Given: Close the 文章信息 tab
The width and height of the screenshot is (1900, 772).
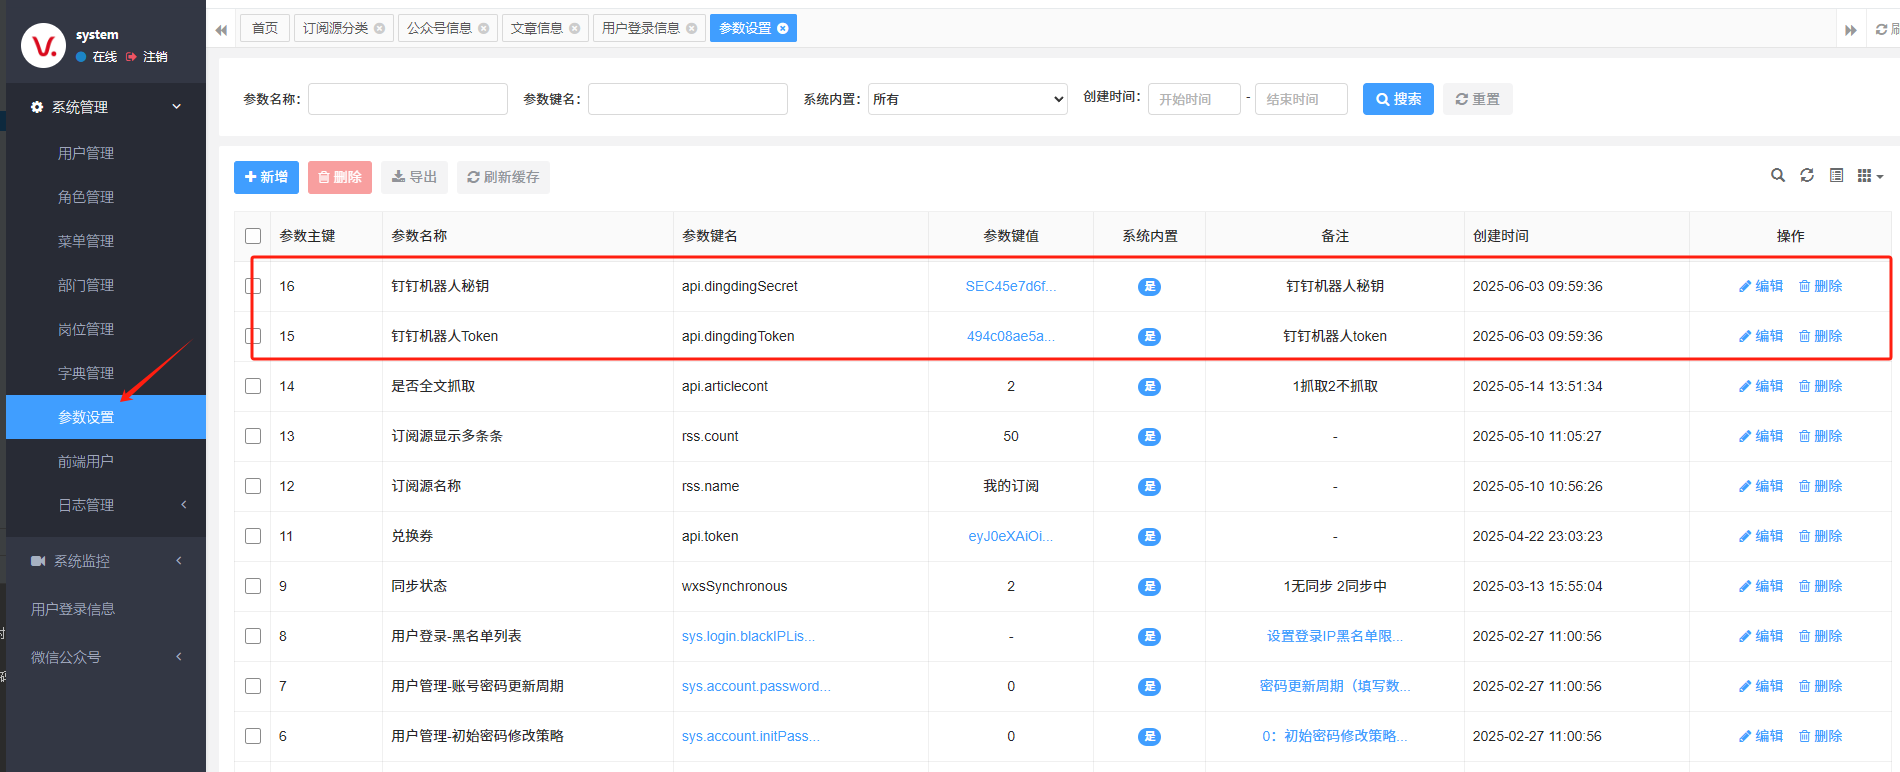Looking at the screenshot, I should 575,28.
